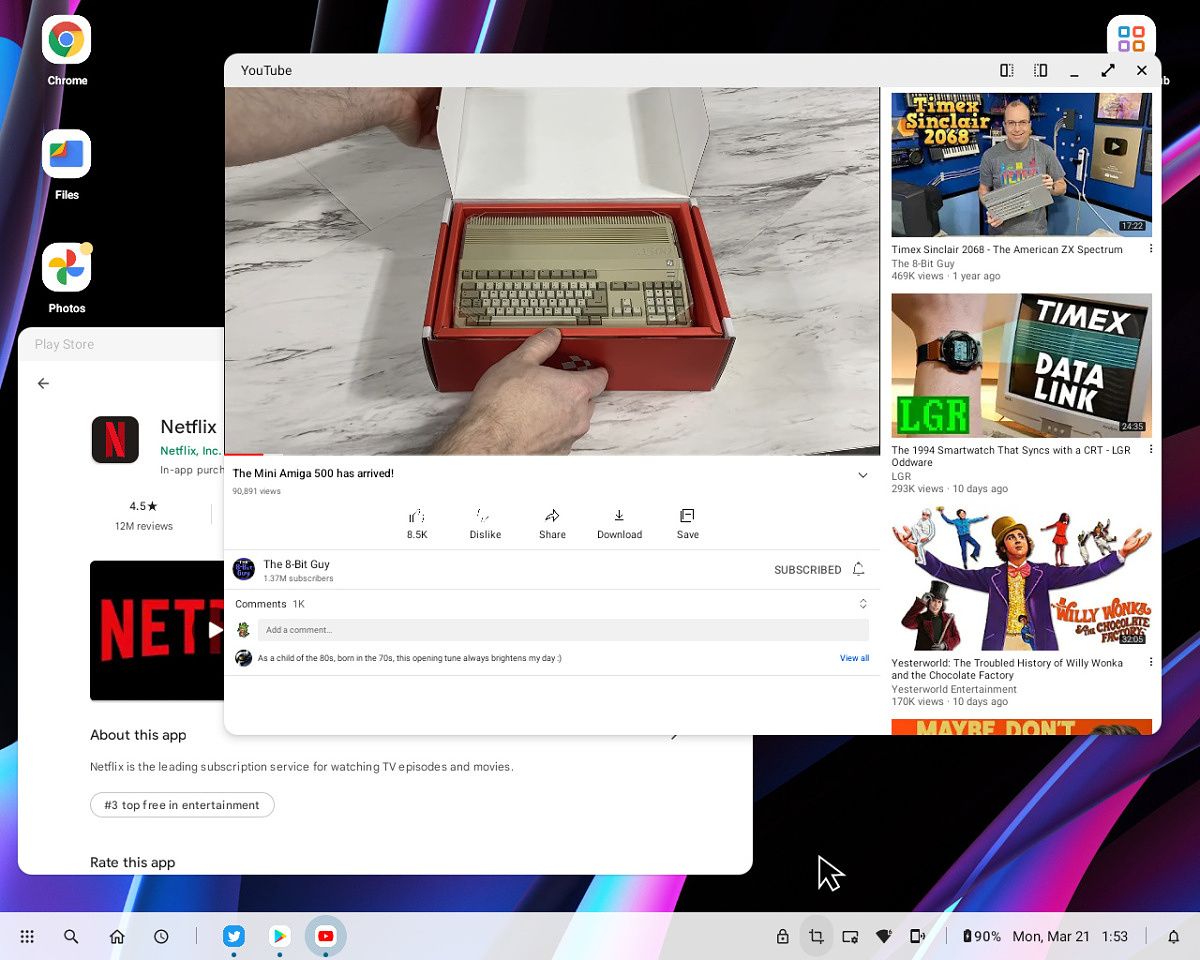Viewport: 1200px width, 960px height.
Task: Save the video to a playlist
Action: [687, 523]
